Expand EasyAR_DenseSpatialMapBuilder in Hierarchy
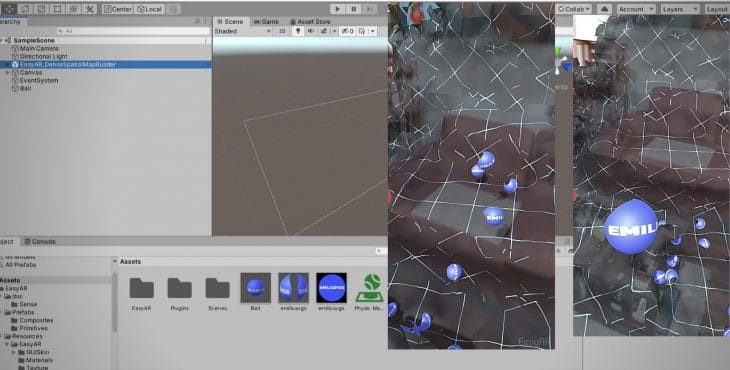Image resolution: width=730 pixels, height=370 pixels. [7, 65]
